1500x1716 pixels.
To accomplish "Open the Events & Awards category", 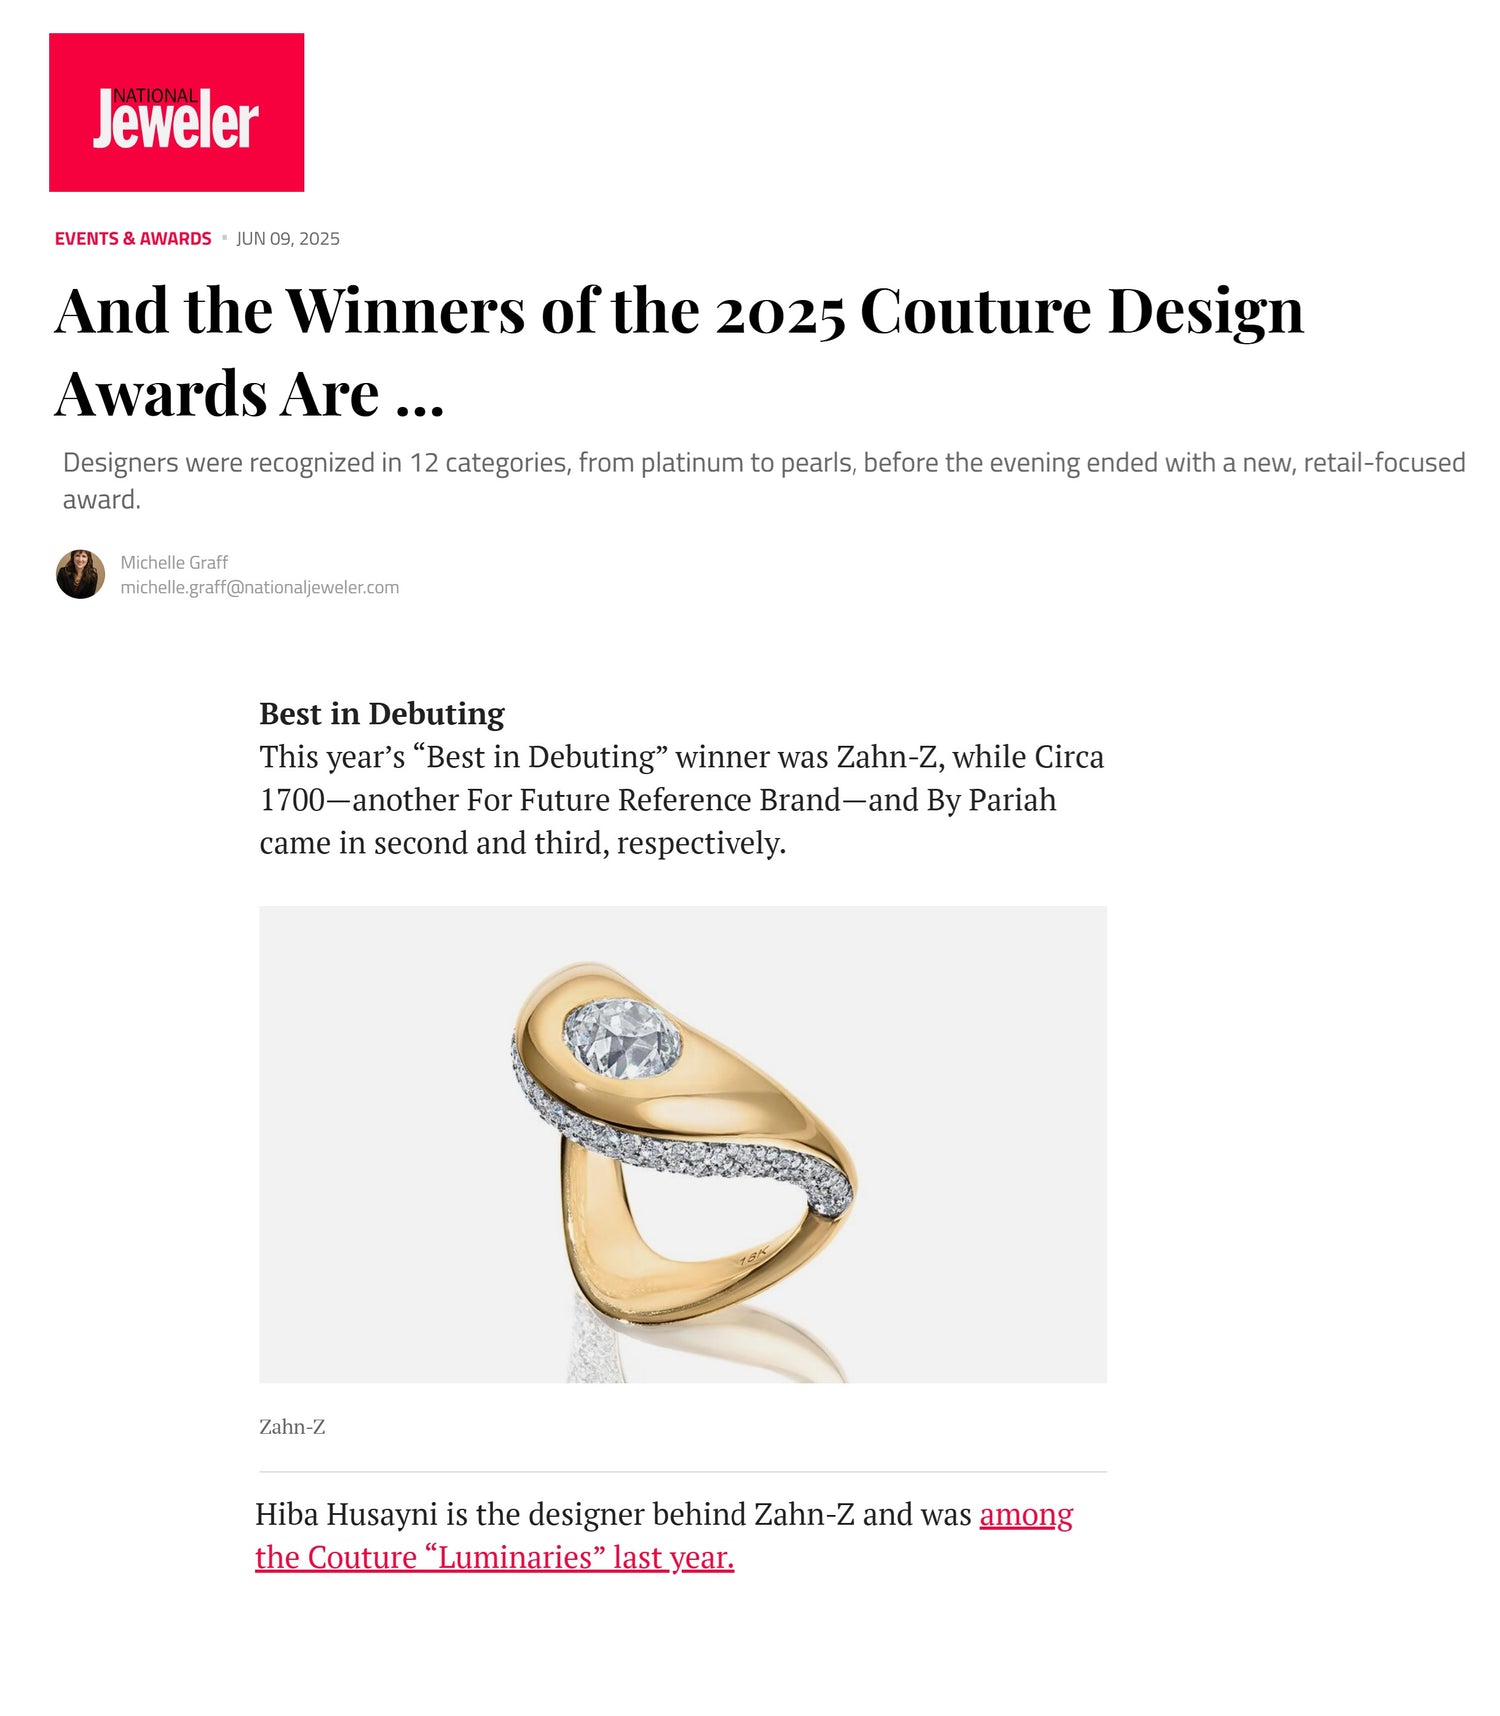I will click(x=133, y=239).
